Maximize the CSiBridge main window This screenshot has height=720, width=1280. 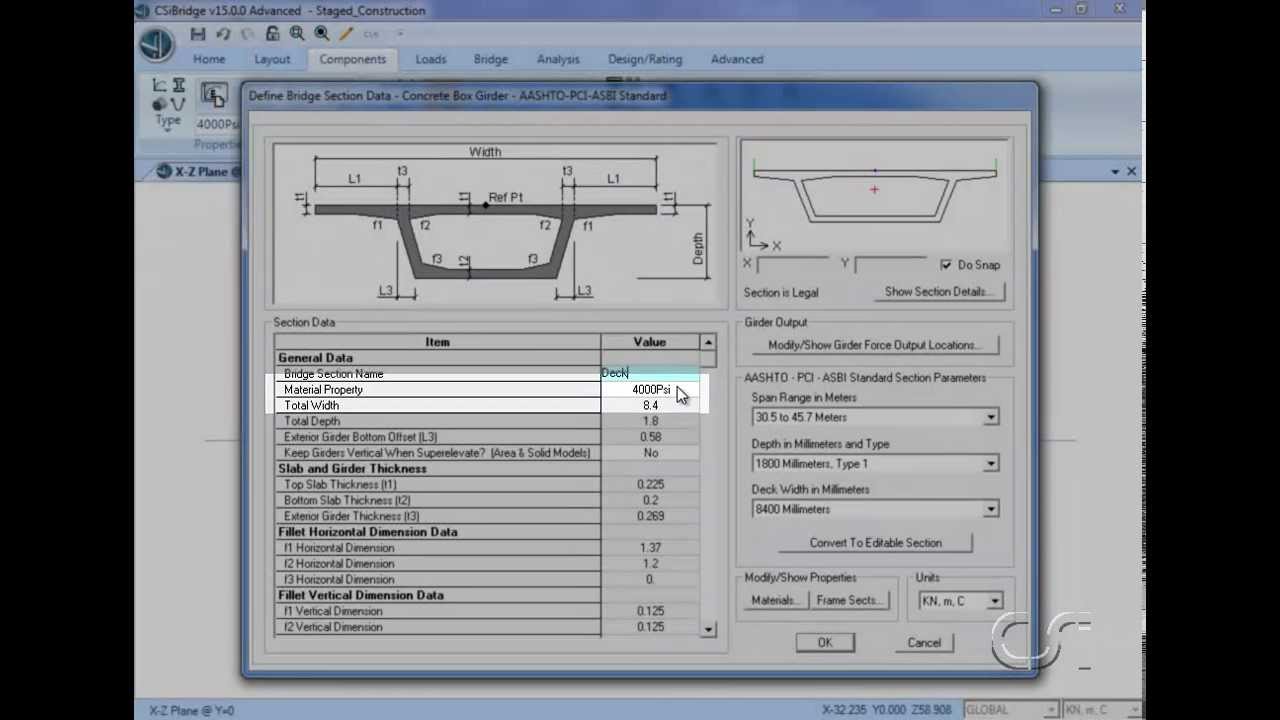(1081, 9)
